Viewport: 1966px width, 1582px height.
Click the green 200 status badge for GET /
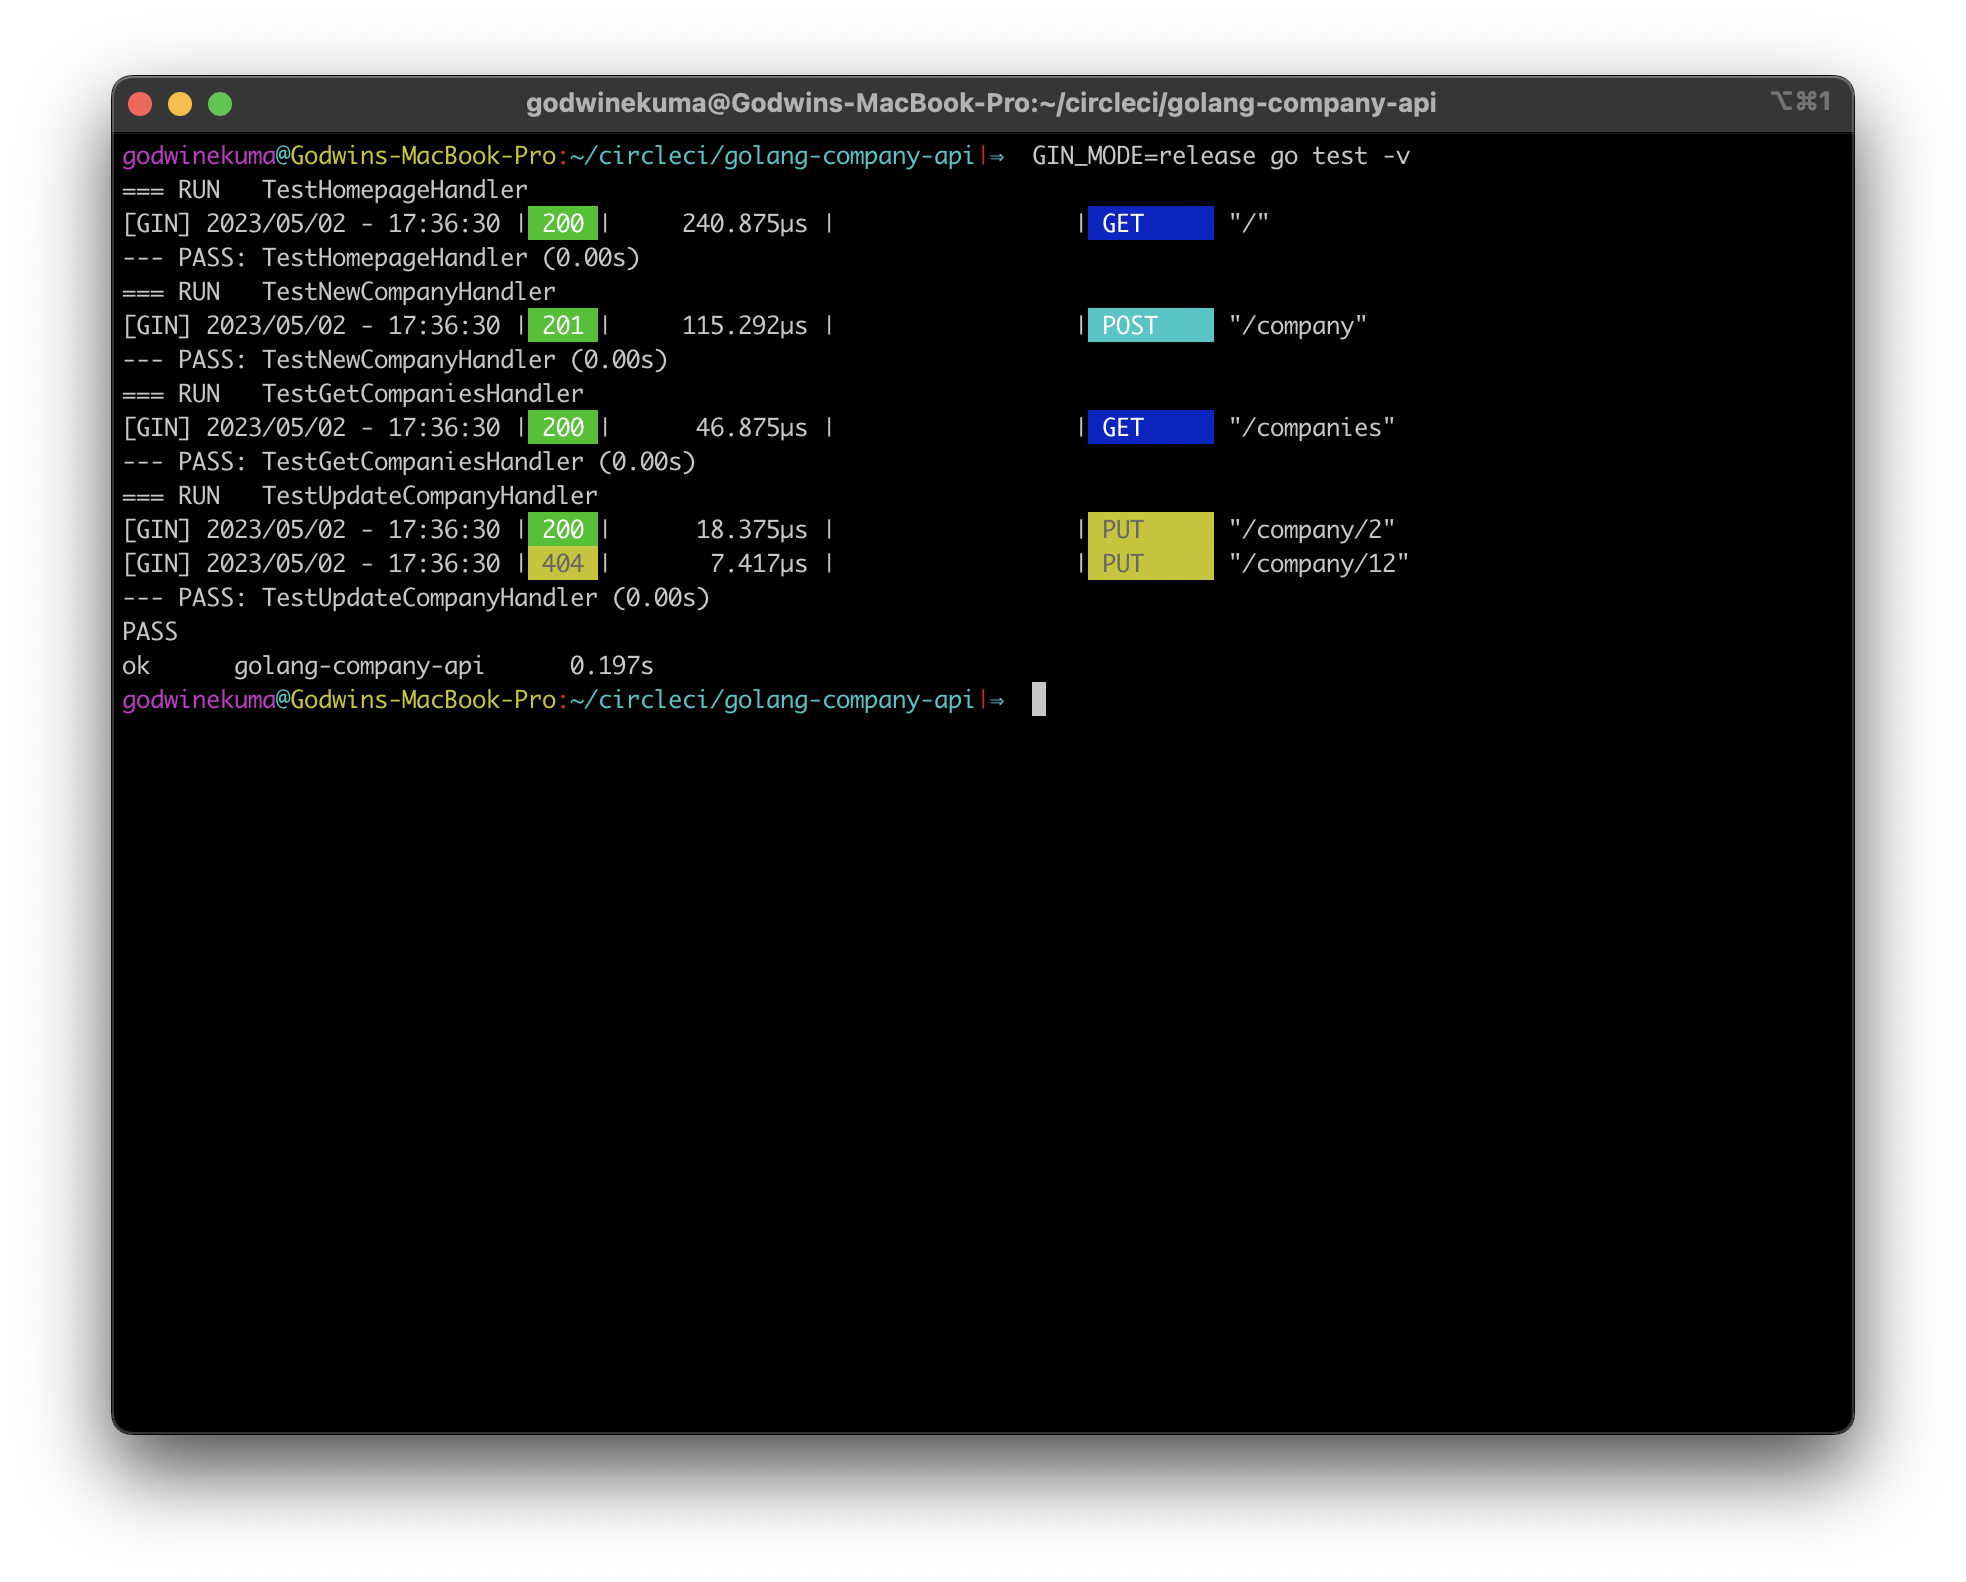point(562,223)
